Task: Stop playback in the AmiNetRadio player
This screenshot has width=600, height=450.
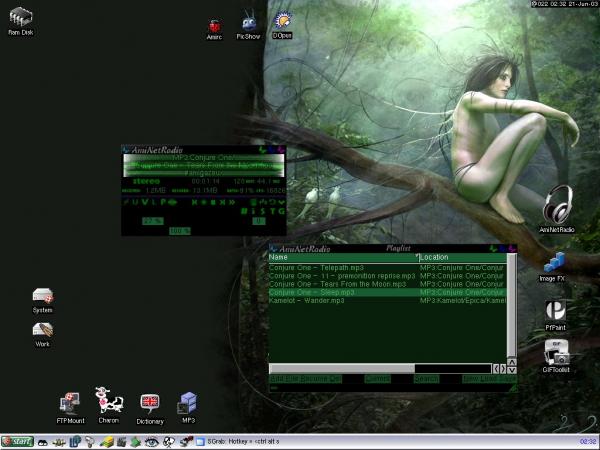Action: point(213,202)
